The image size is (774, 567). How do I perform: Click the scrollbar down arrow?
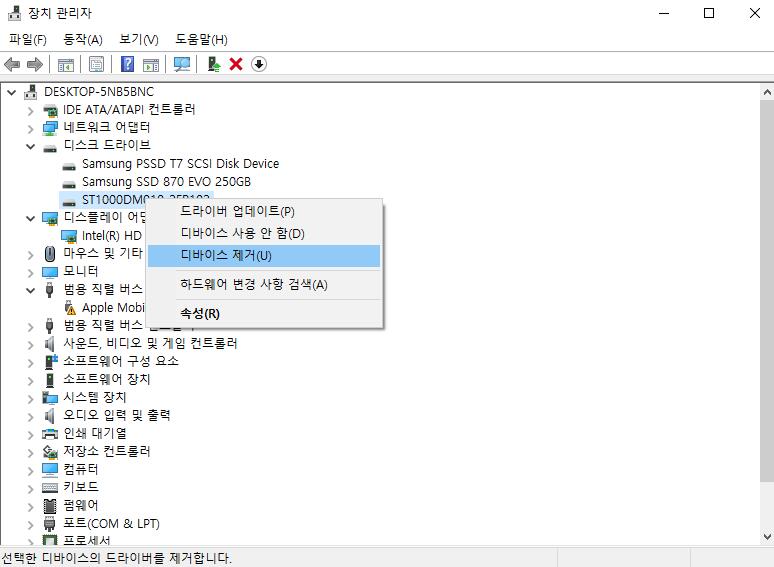(767, 537)
